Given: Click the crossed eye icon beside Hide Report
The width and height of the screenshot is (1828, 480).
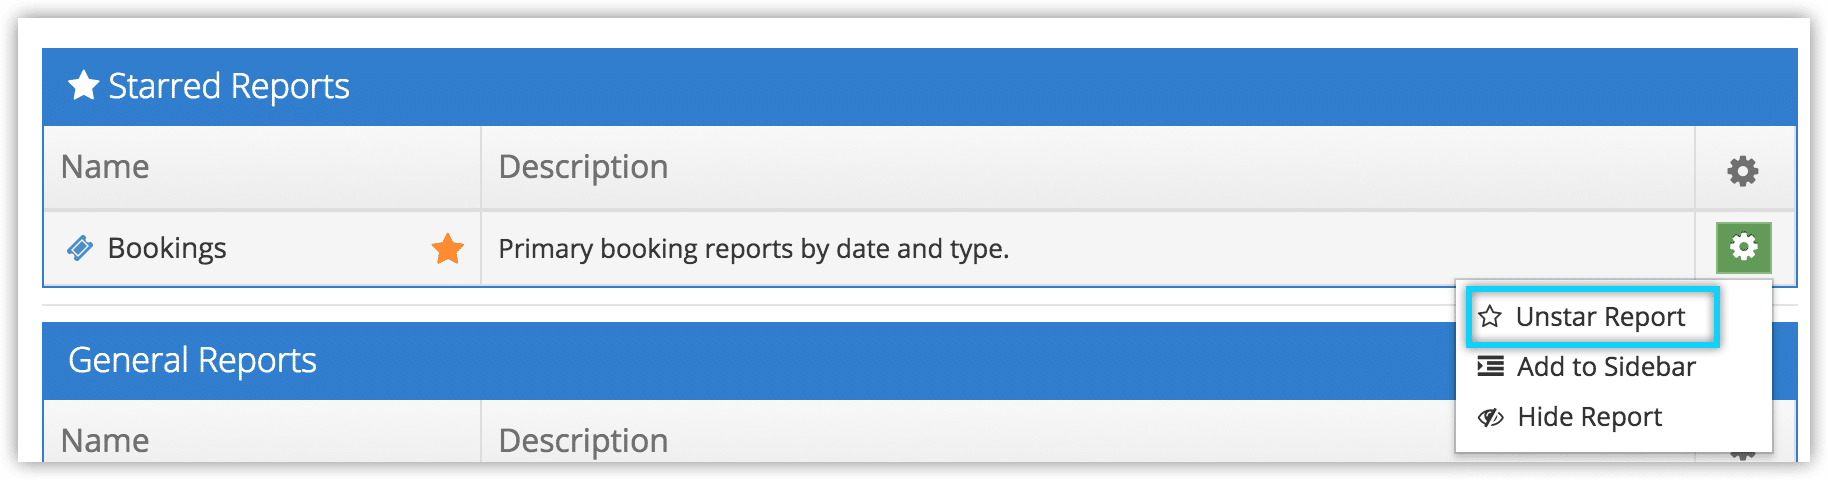Looking at the screenshot, I should [1491, 417].
